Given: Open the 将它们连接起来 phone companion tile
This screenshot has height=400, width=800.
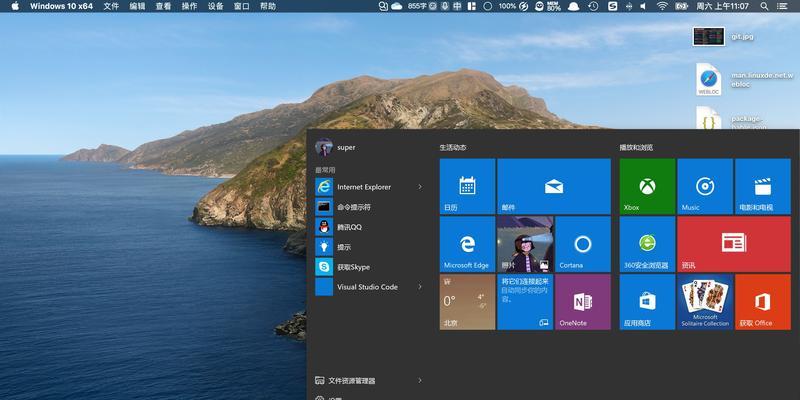Looking at the screenshot, I should [x=525, y=302].
